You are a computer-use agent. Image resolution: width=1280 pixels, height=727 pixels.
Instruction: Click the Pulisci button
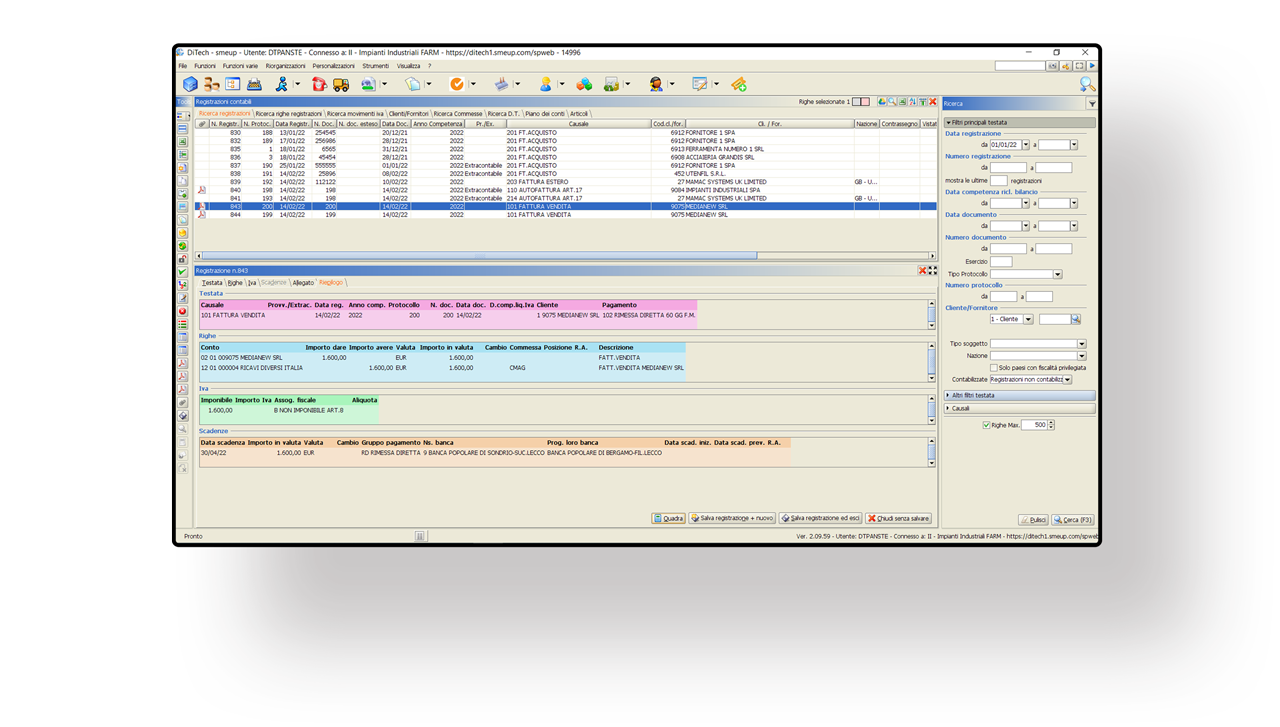1033,520
